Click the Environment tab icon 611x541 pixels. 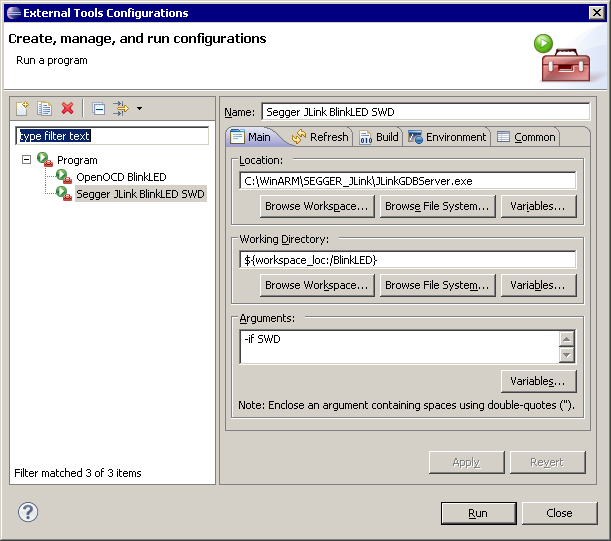pos(415,137)
